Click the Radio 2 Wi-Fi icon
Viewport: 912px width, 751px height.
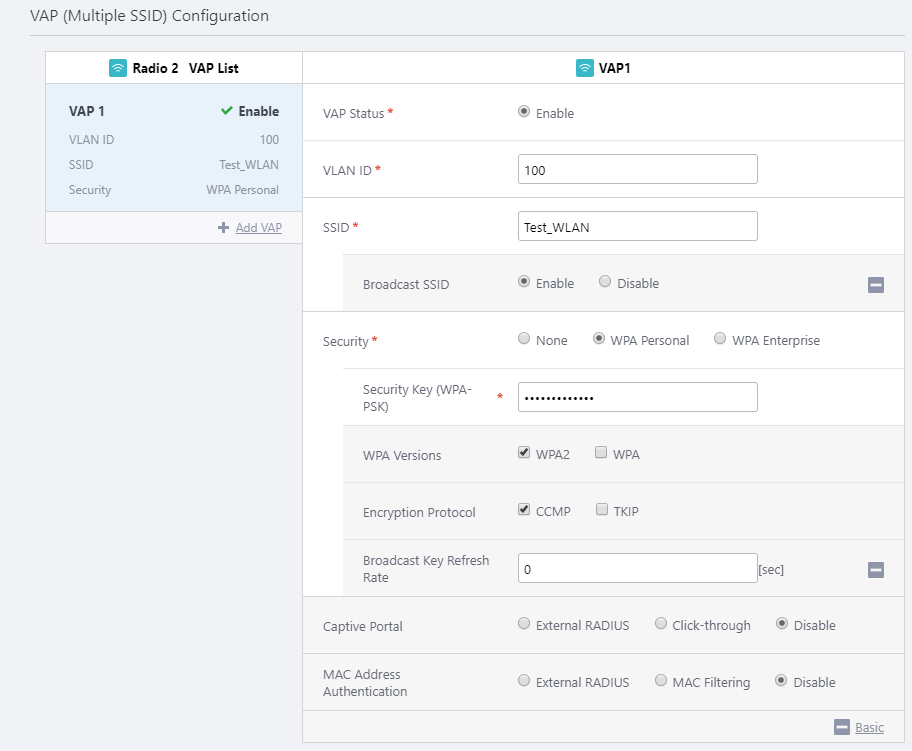click(x=118, y=68)
